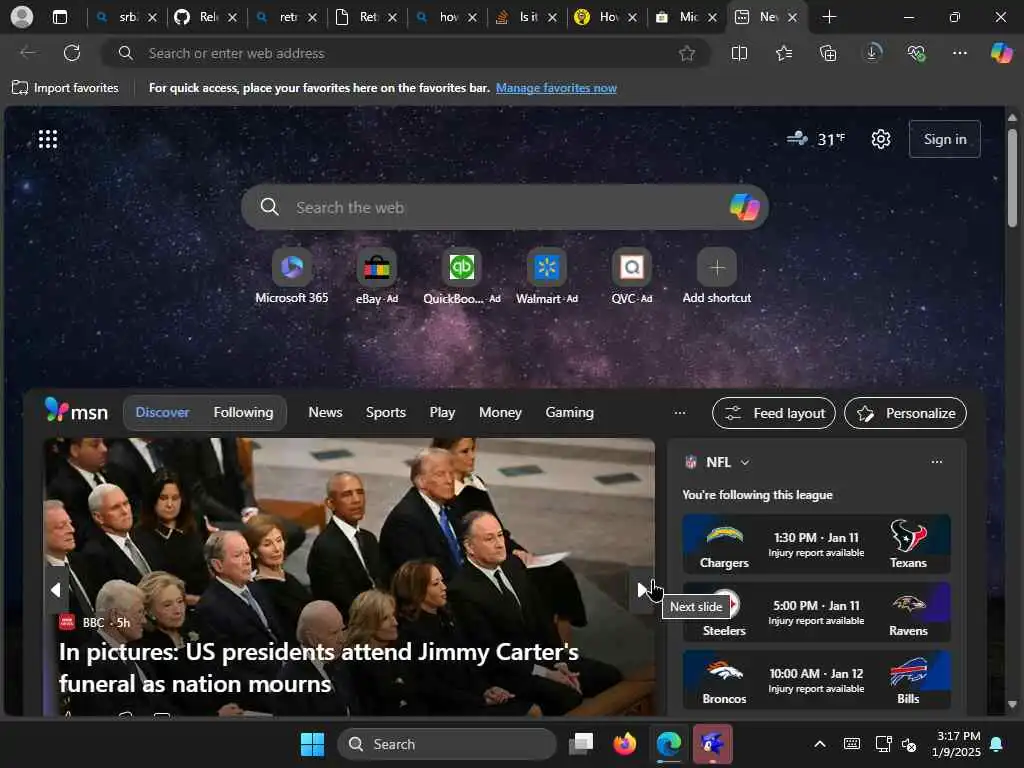1024x768 pixels.
Task: Click the taskbar Search box
Action: [x=447, y=744]
